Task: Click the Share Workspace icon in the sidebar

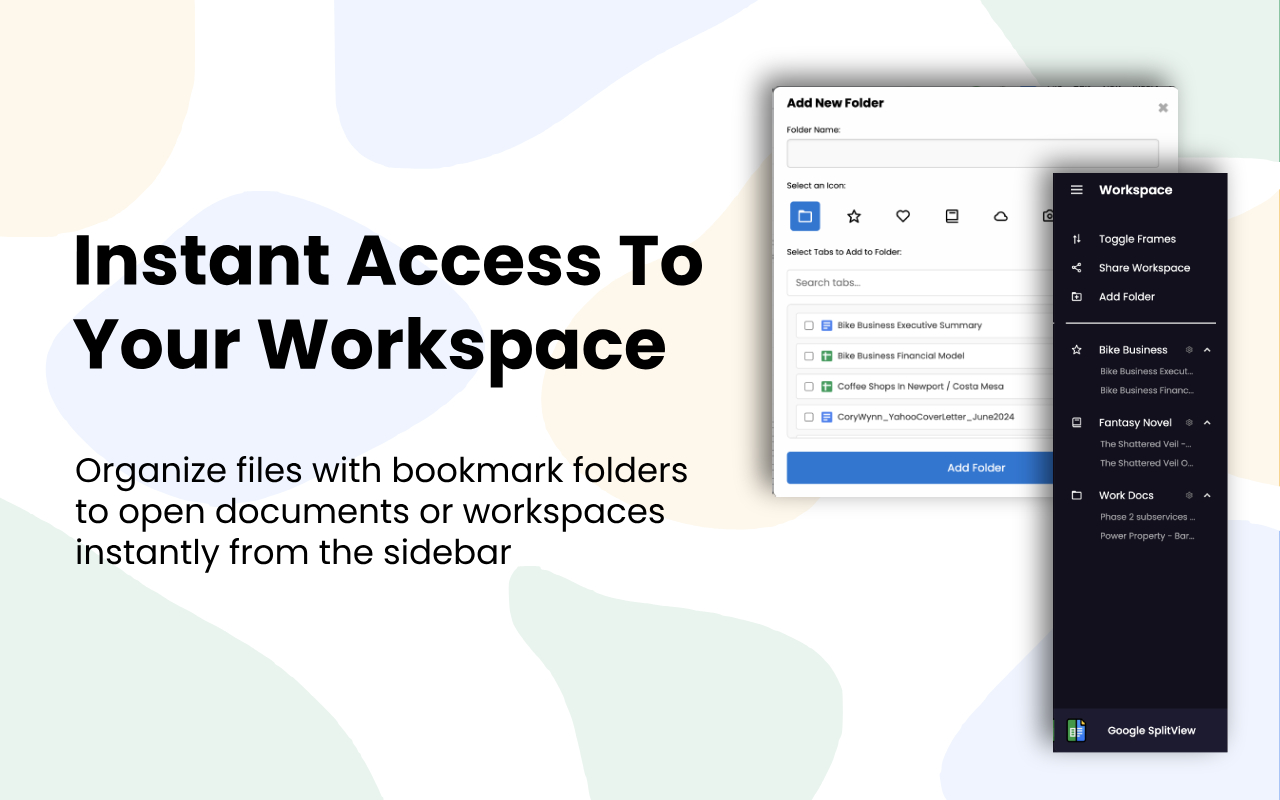Action: tap(1076, 267)
